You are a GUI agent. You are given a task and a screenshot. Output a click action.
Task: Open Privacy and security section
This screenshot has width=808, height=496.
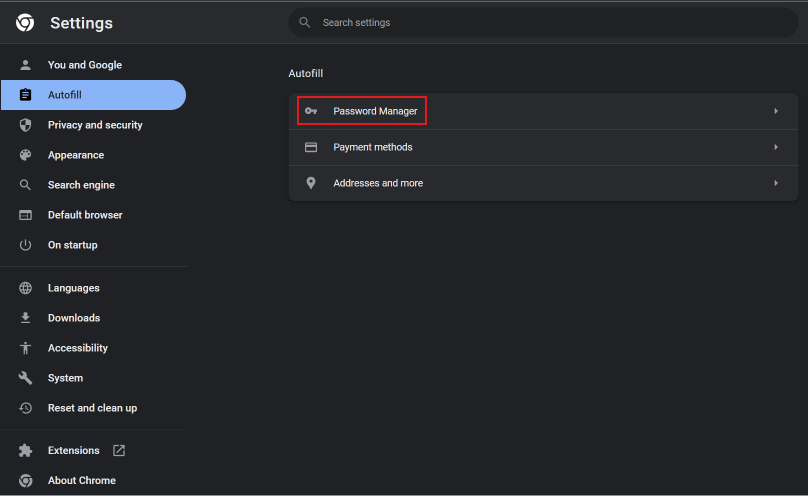point(93,125)
